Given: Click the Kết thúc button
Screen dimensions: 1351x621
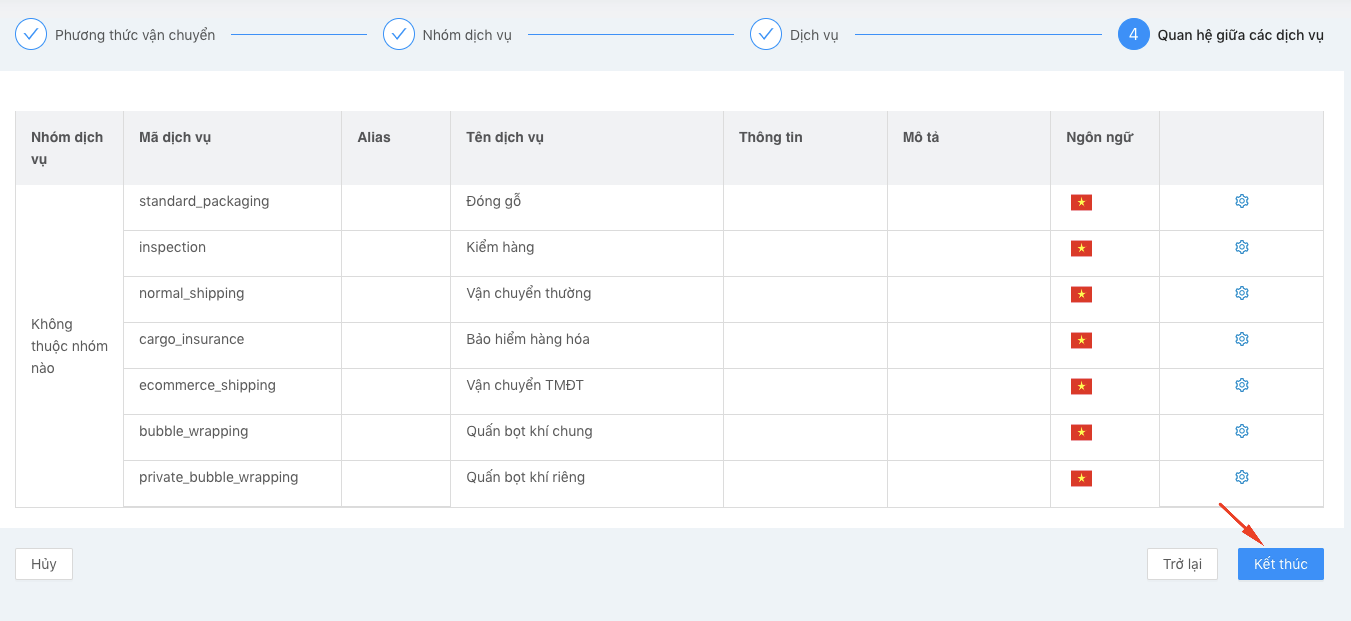Looking at the screenshot, I should point(1280,564).
